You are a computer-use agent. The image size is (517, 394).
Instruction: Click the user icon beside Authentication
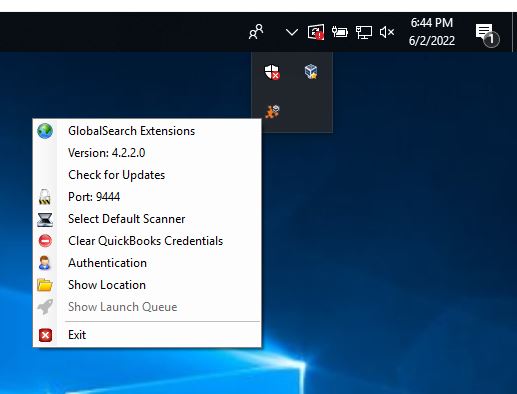click(x=44, y=263)
